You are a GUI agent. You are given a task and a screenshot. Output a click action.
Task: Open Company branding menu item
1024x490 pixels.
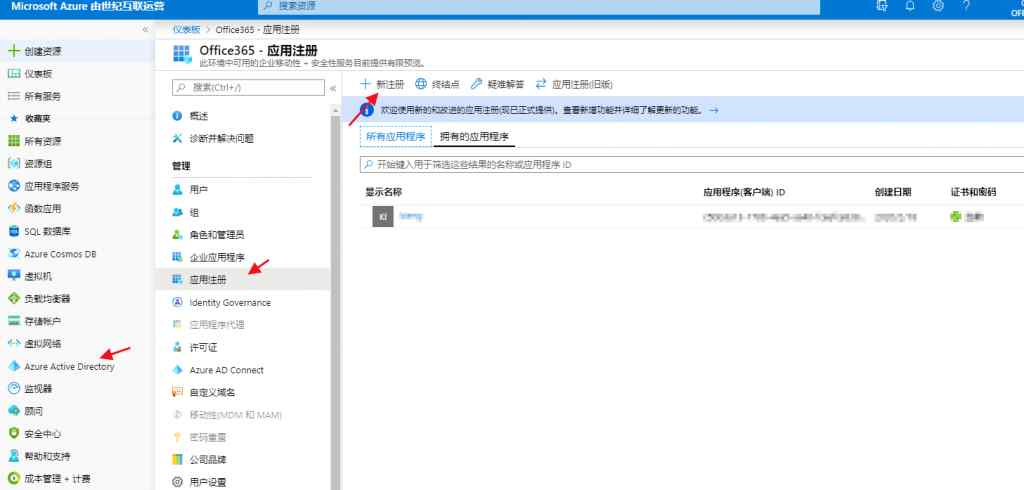point(208,460)
